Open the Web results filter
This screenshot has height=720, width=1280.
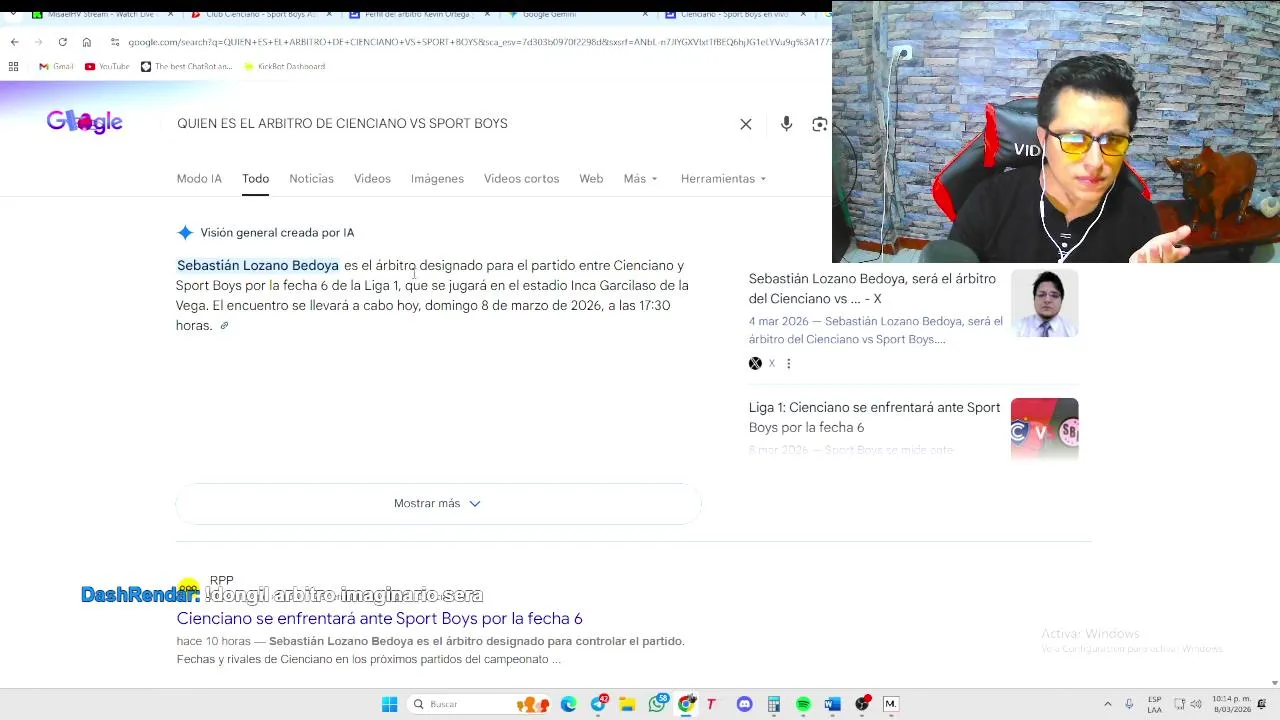tap(591, 178)
